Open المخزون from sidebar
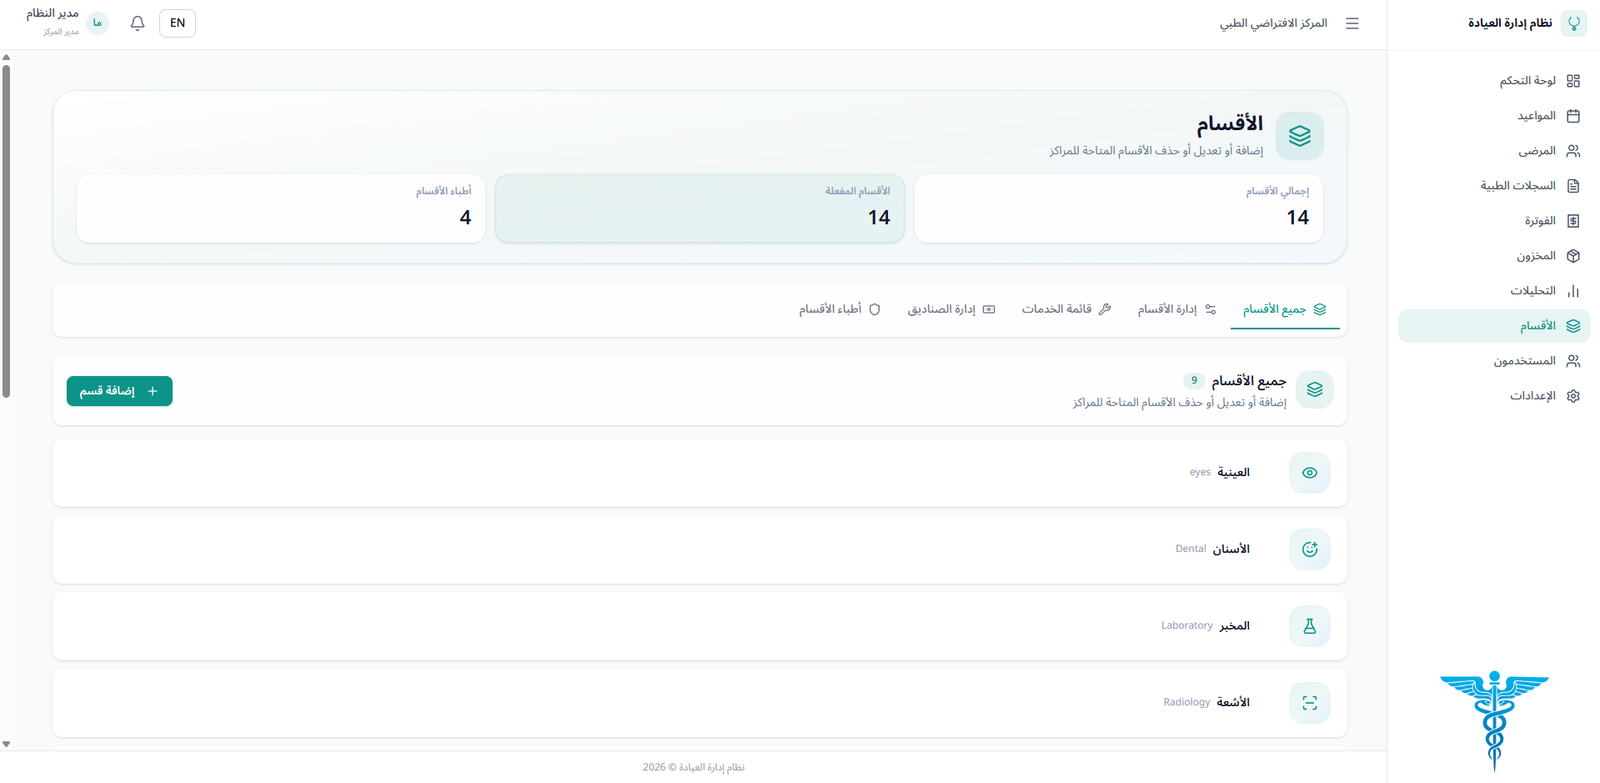1600x783 pixels. [x=1494, y=256]
